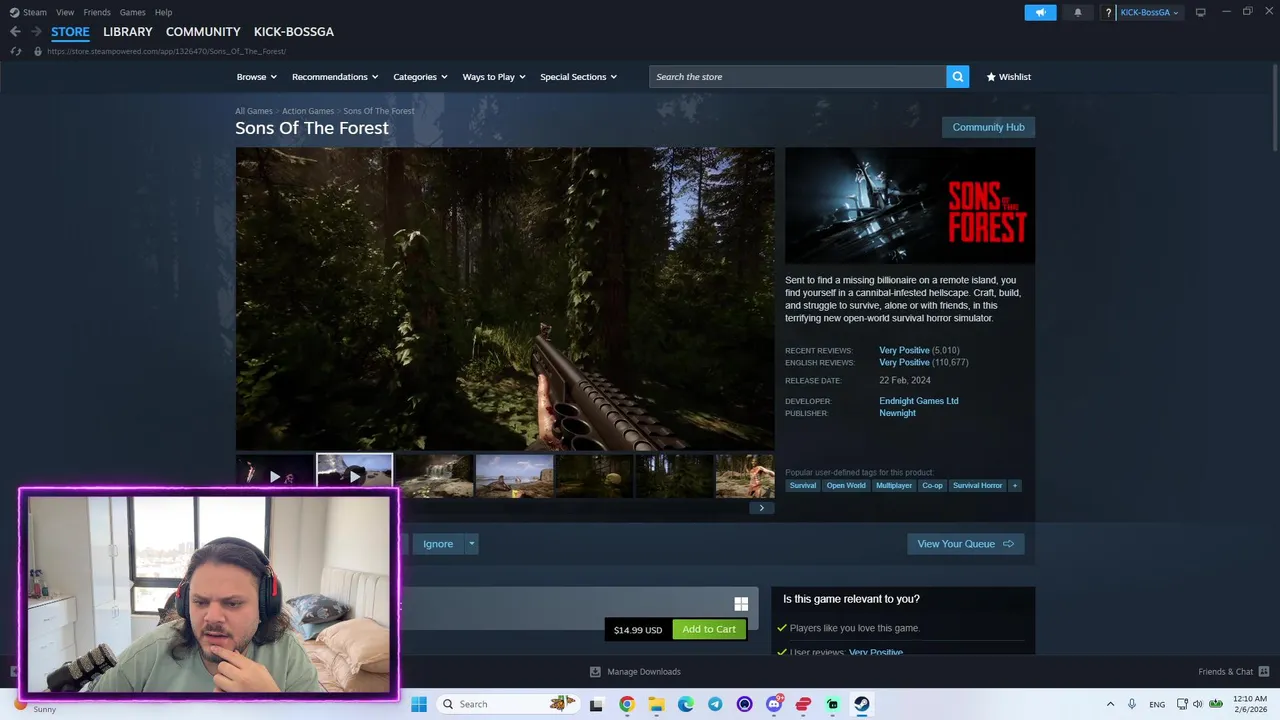Open the Help menu
Viewport: 1280px width, 720px height.
(163, 12)
